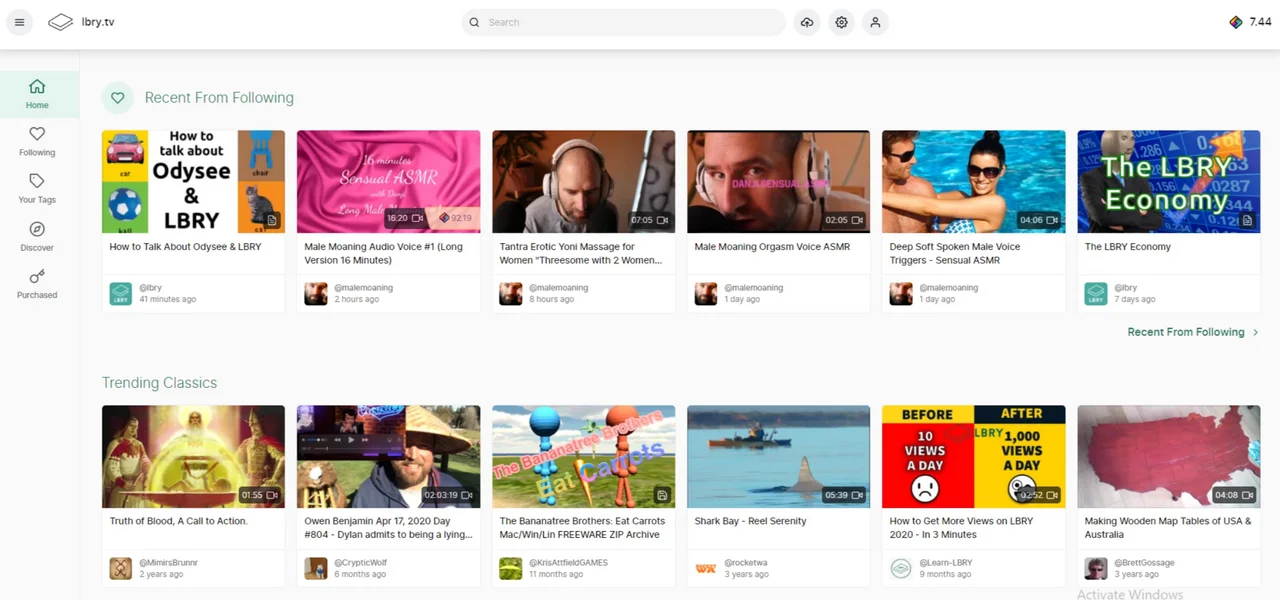Go to Home in sidebar
The width and height of the screenshot is (1280, 600).
pos(37,94)
